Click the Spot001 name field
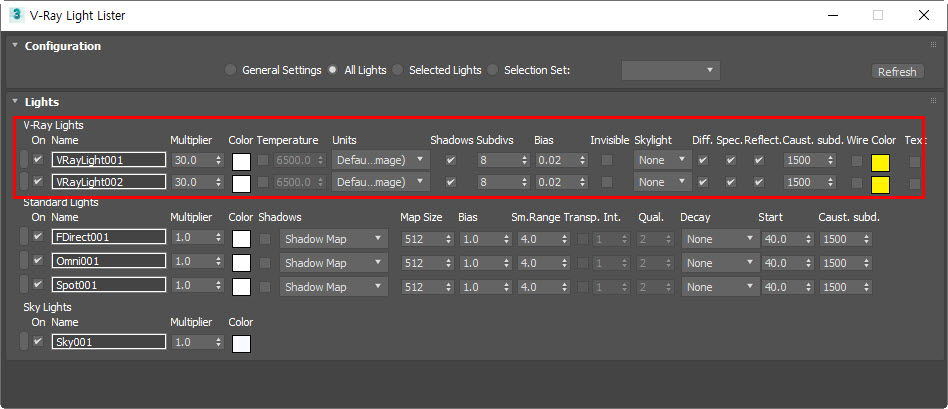This screenshot has height=409, width=948. click(x=109, y=285)
